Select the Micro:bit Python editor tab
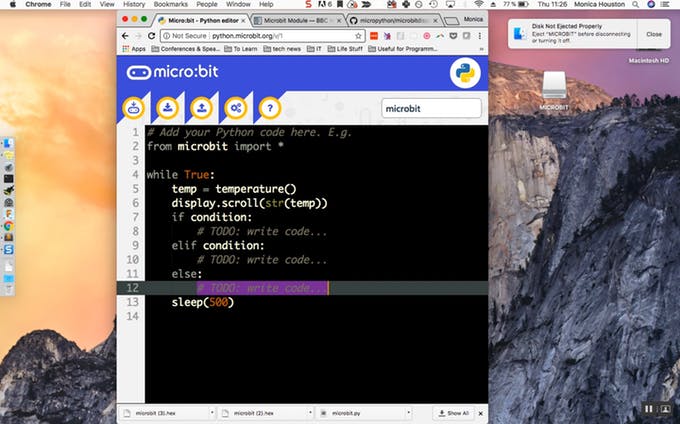The width and height of the screenshot is (680, 424). [x=202, y=20]
